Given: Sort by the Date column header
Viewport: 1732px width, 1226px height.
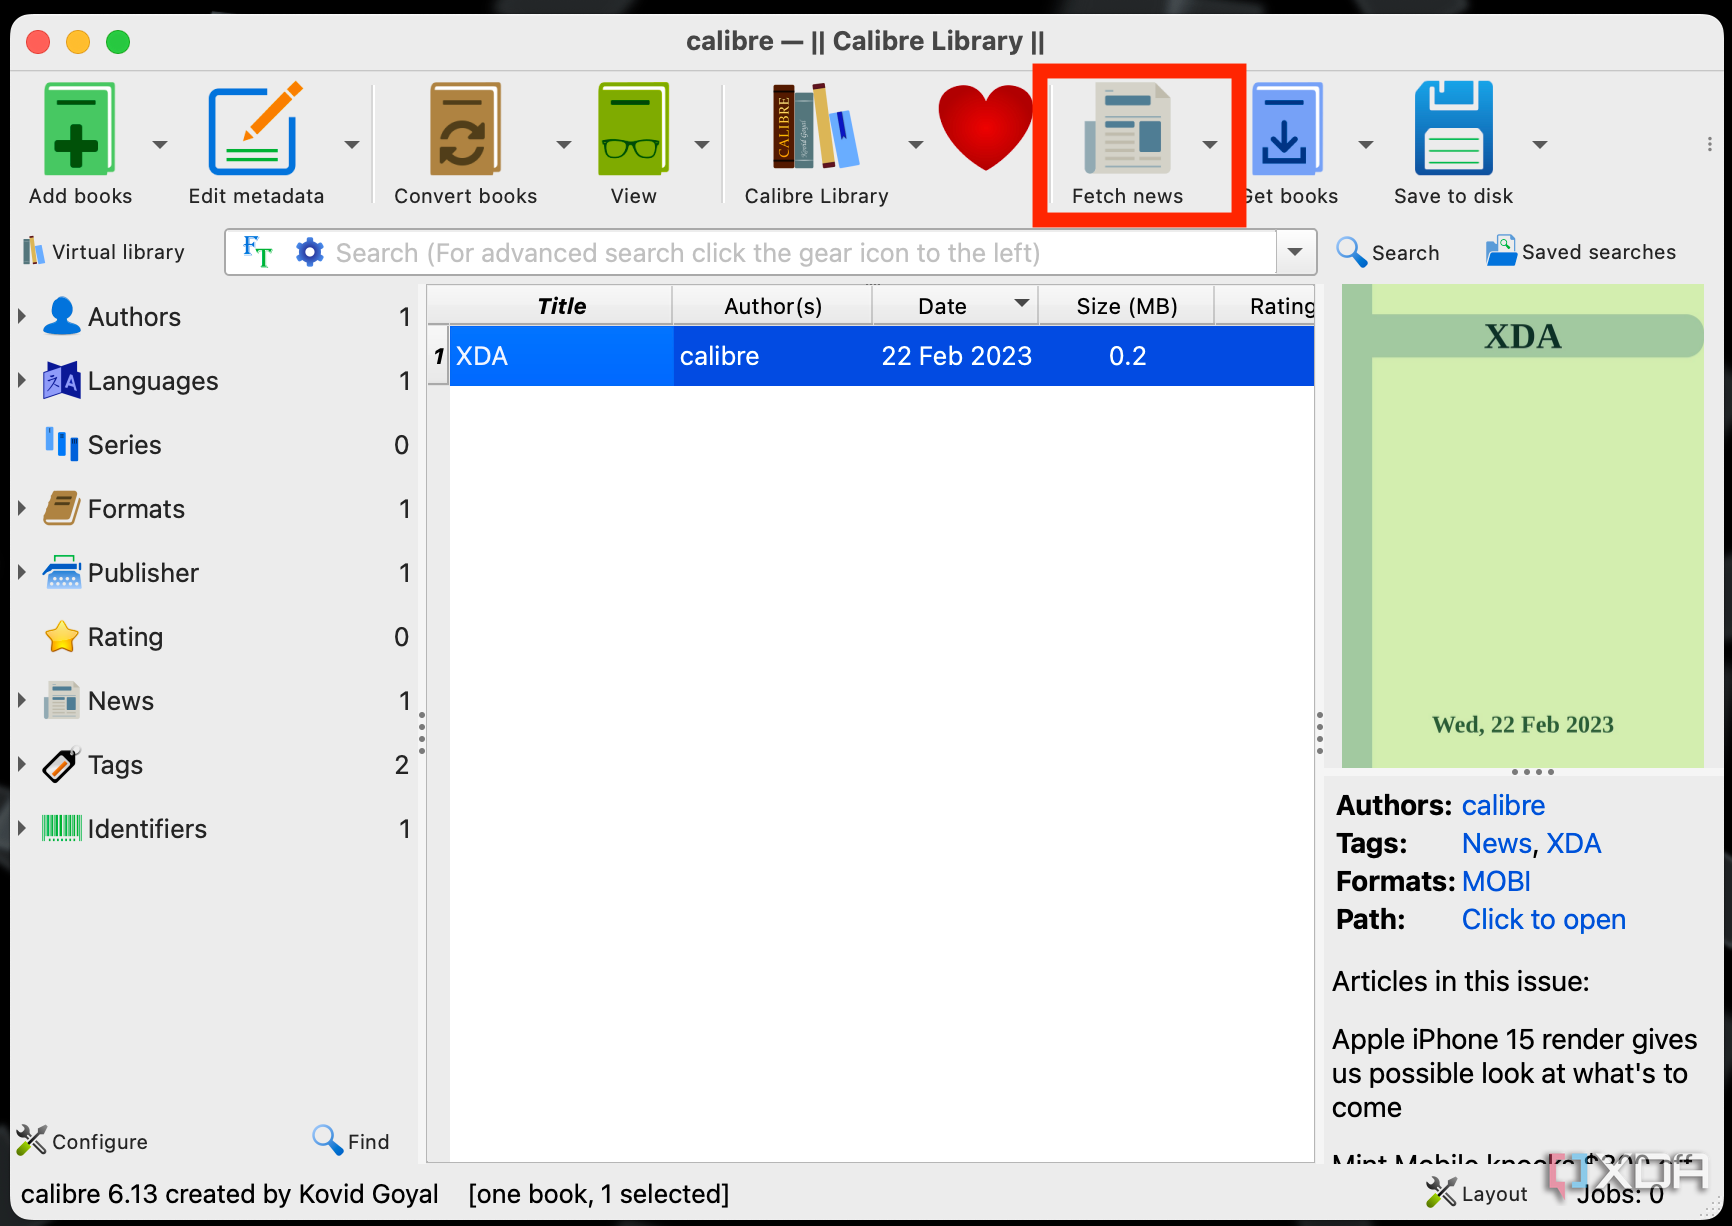Looking at the screenshot, I should pyautogui.click(x=955, y=306).
